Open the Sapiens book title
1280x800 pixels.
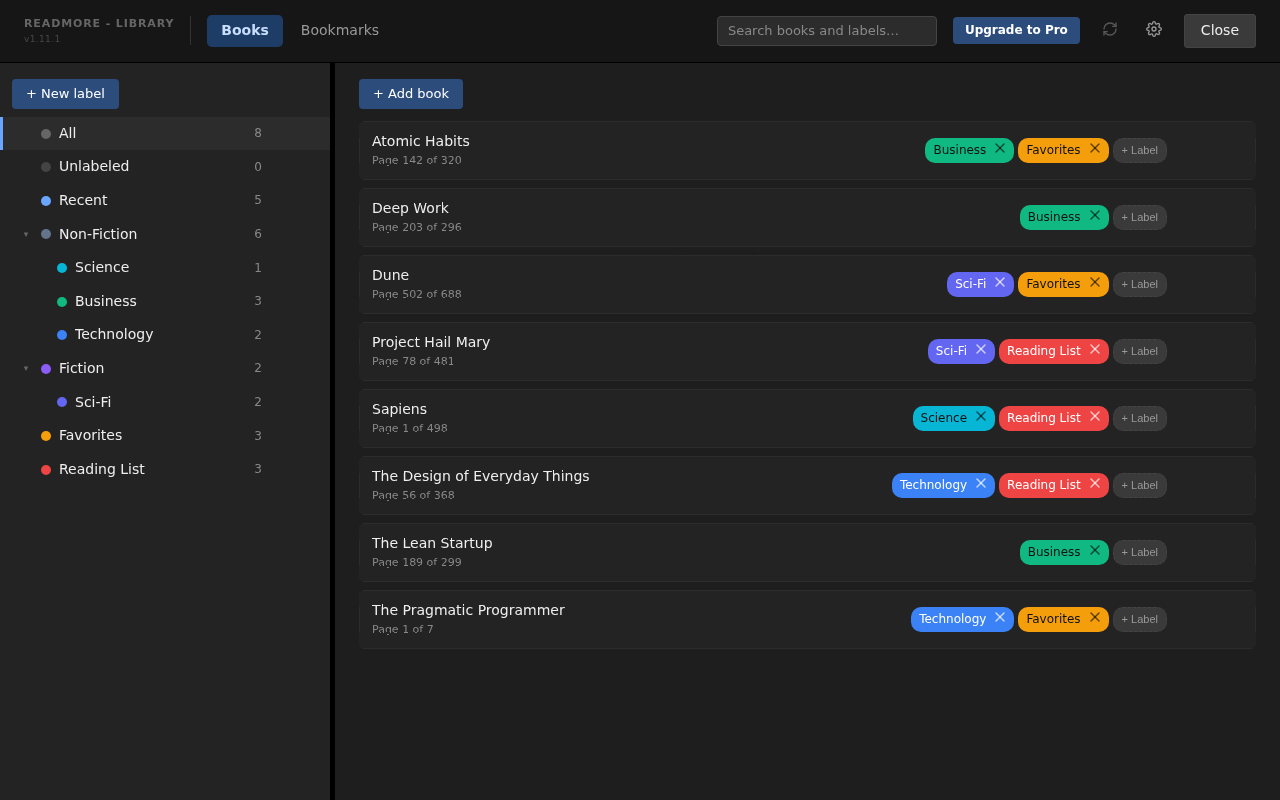pyautogui.click(x=399, y=409)
